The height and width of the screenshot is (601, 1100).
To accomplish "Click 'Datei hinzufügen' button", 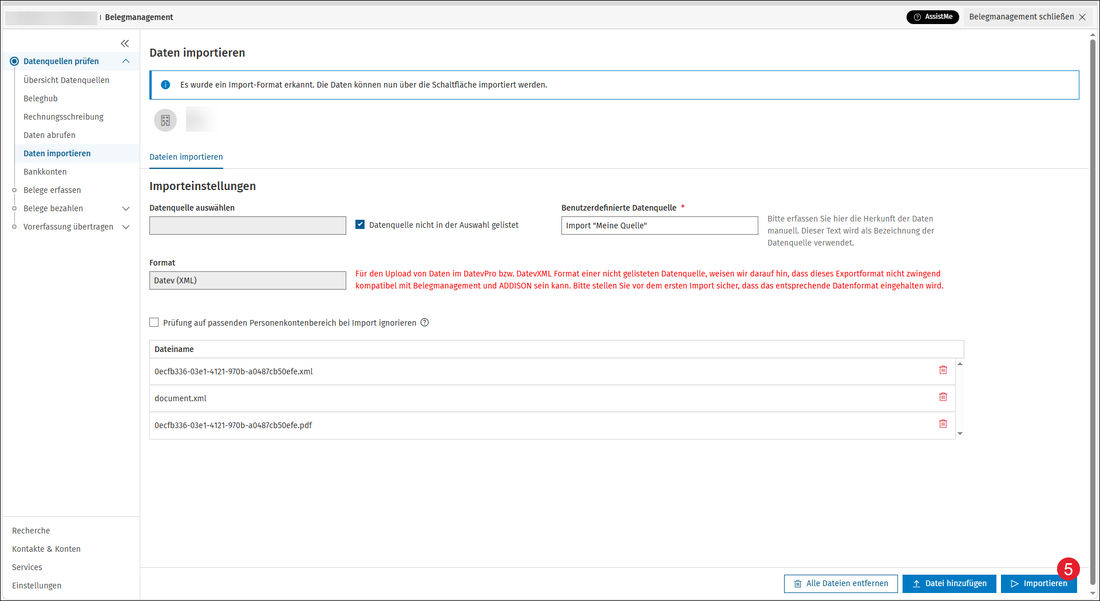I will (x=949, y=583).
